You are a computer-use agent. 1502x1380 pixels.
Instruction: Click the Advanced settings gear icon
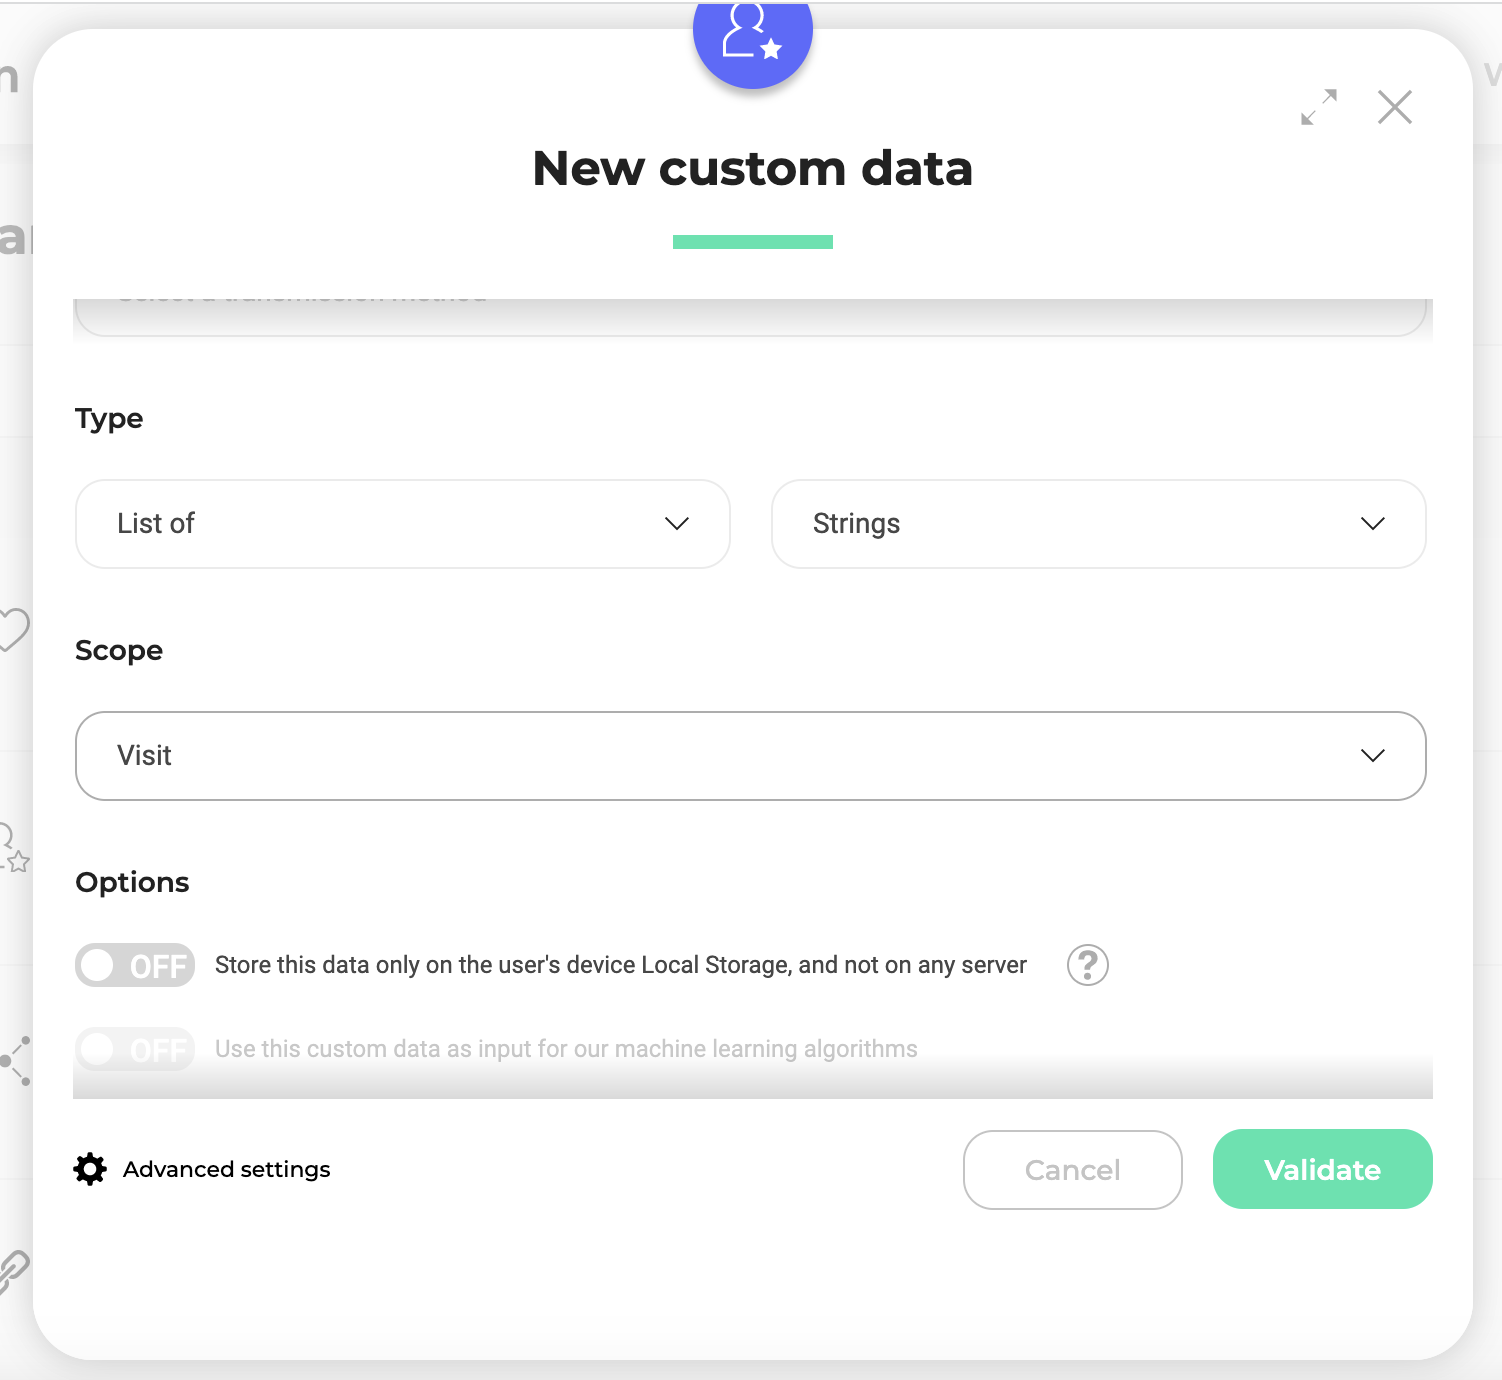point(90,1169)
